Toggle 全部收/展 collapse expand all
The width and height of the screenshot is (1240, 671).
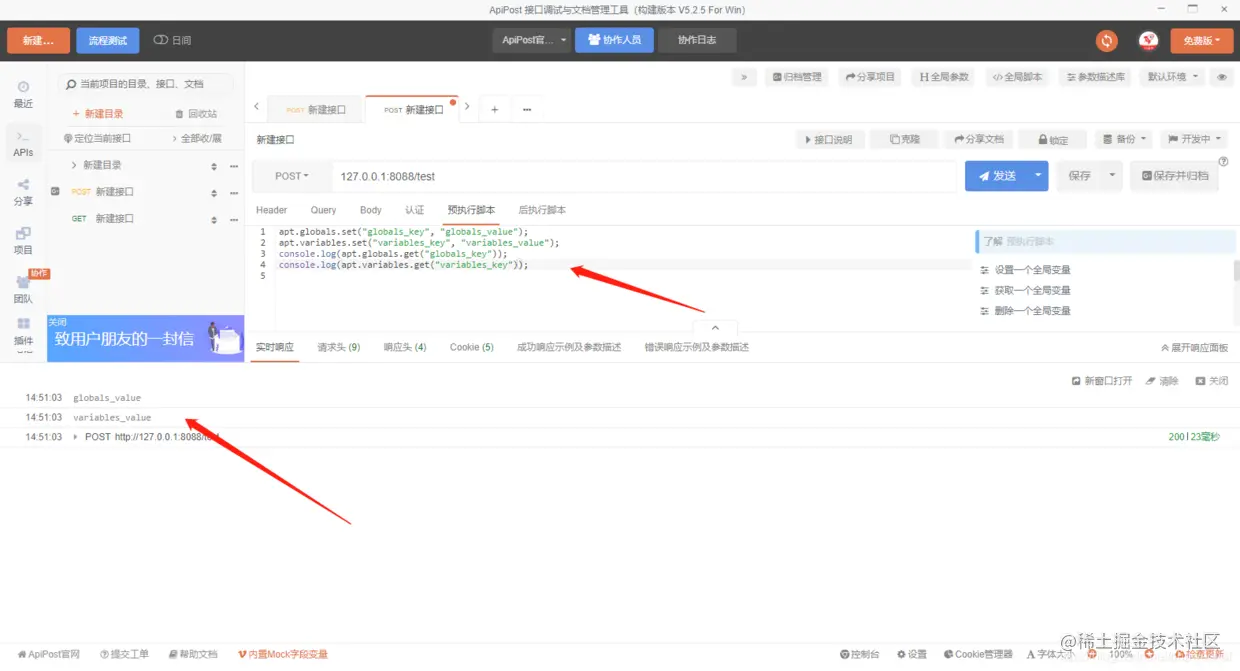197,138
